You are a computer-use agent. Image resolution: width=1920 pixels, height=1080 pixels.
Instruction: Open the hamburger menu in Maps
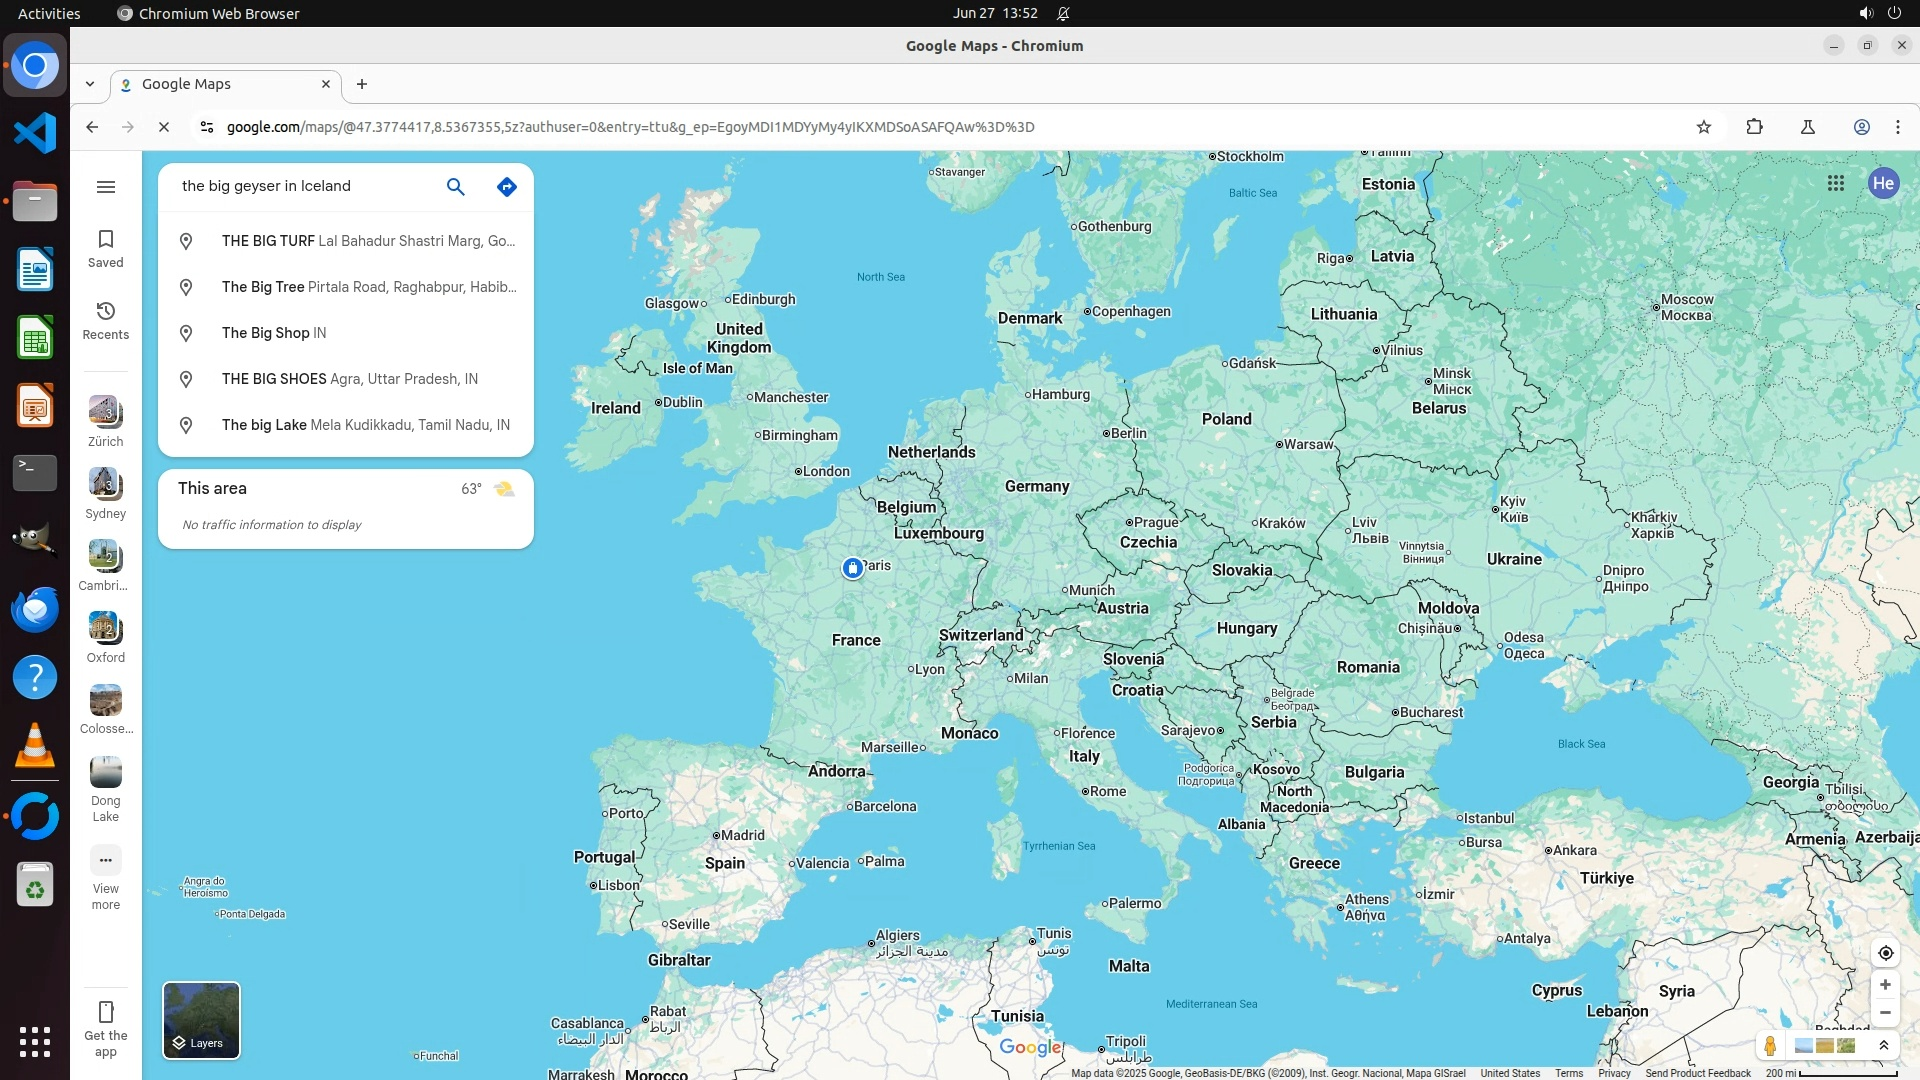(106, 187)
